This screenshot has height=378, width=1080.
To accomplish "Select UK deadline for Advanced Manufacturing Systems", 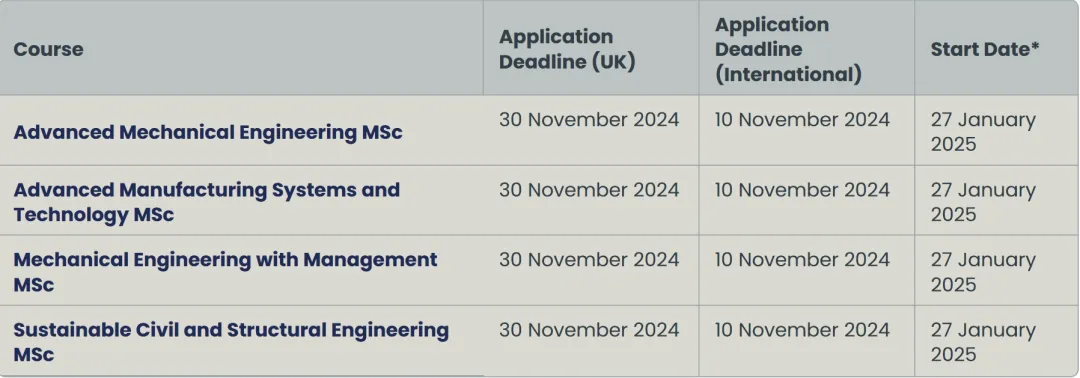I will (589, 190).
